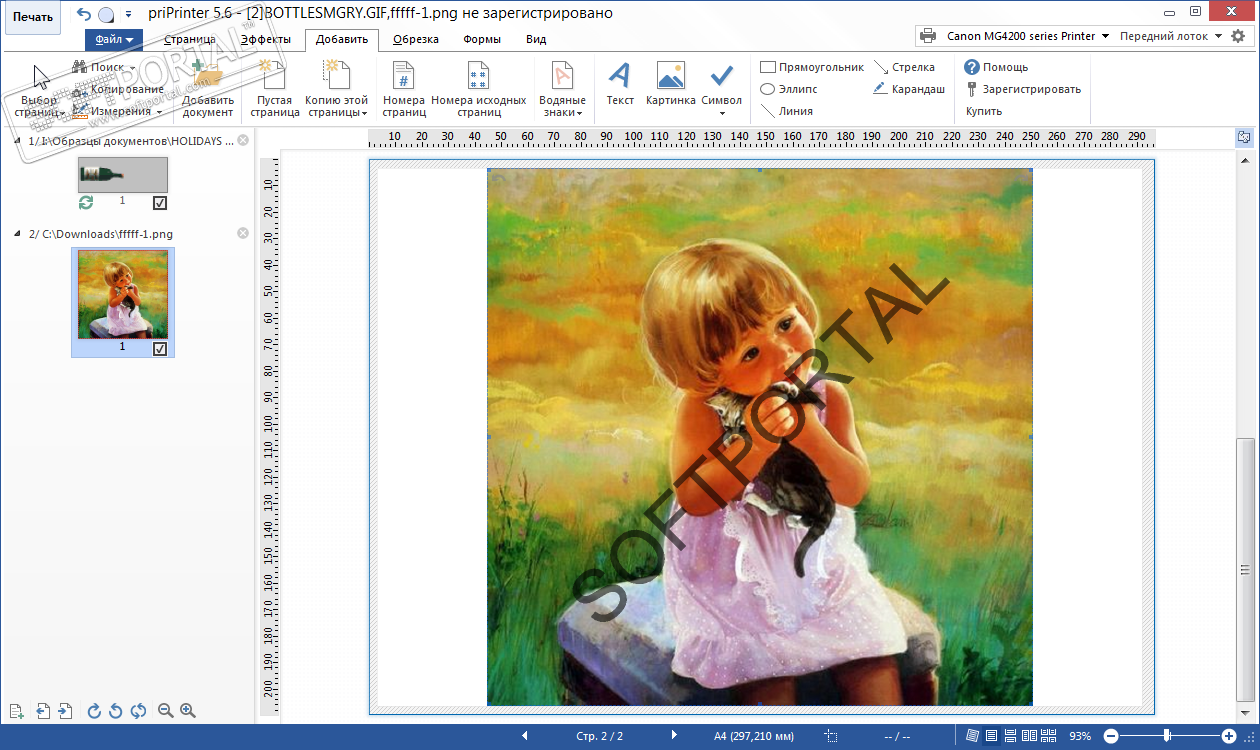Zoom out thumbnails with magnifier minus
The image size is (1260, 750).
[x=166, y=711]
